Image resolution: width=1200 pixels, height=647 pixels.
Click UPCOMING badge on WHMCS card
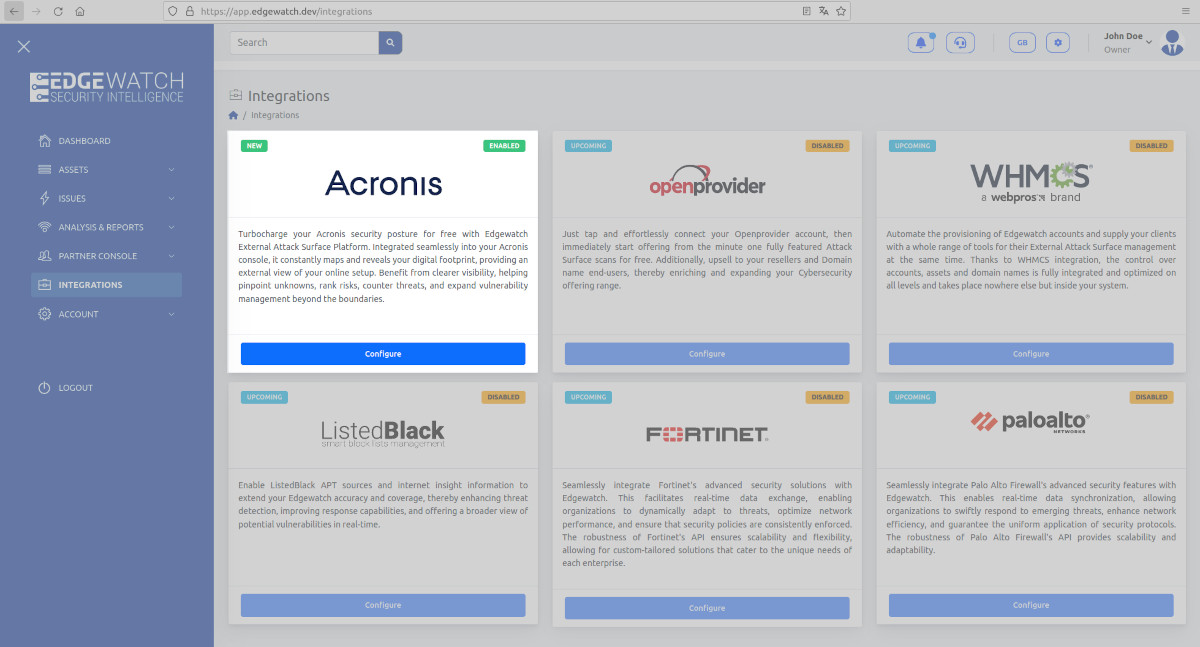912,146
